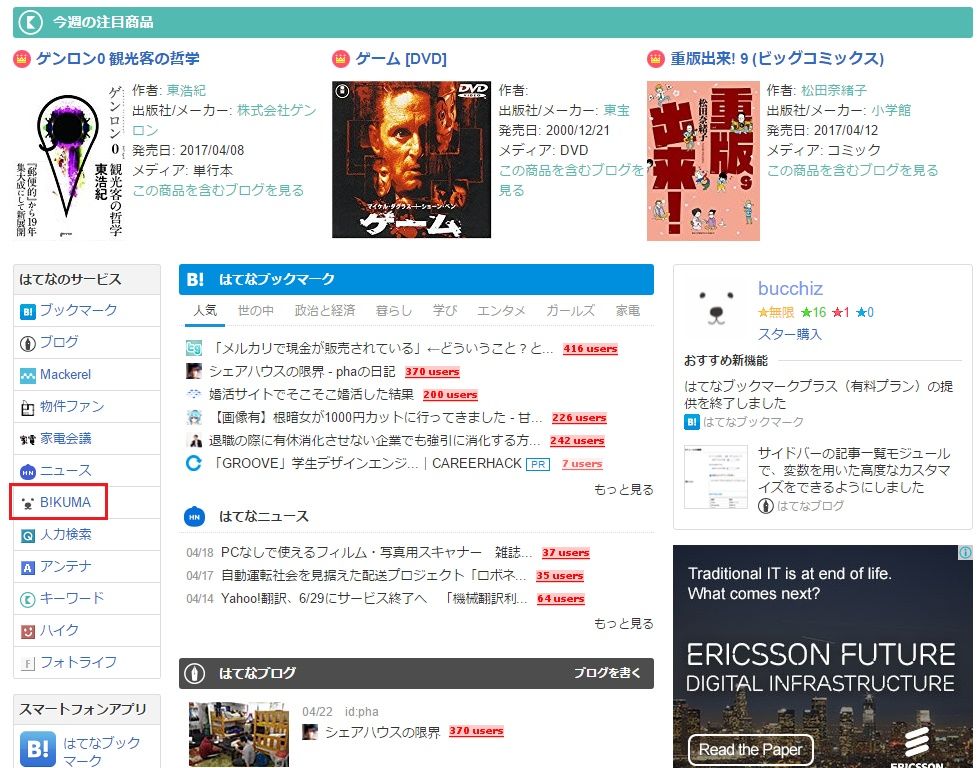Image resolution: width=980 pixels, height=768 pixels.
Task: Click the ゲンロン0 book cover thumbnail
Action: tap(69, 161)
